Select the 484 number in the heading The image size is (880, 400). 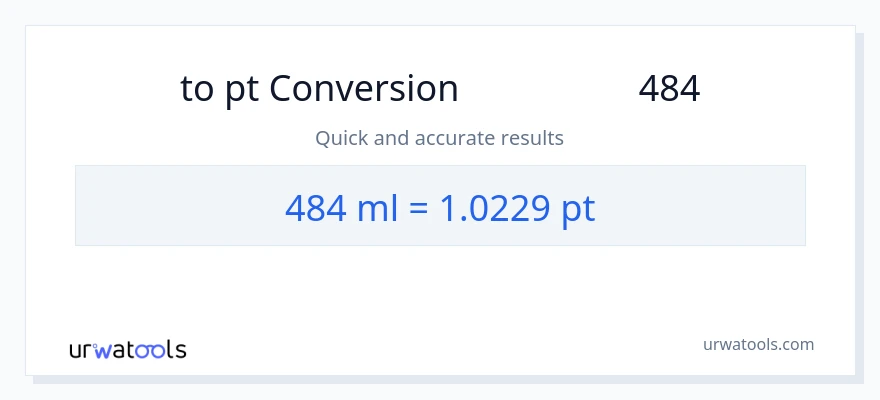tap(669, 89)
